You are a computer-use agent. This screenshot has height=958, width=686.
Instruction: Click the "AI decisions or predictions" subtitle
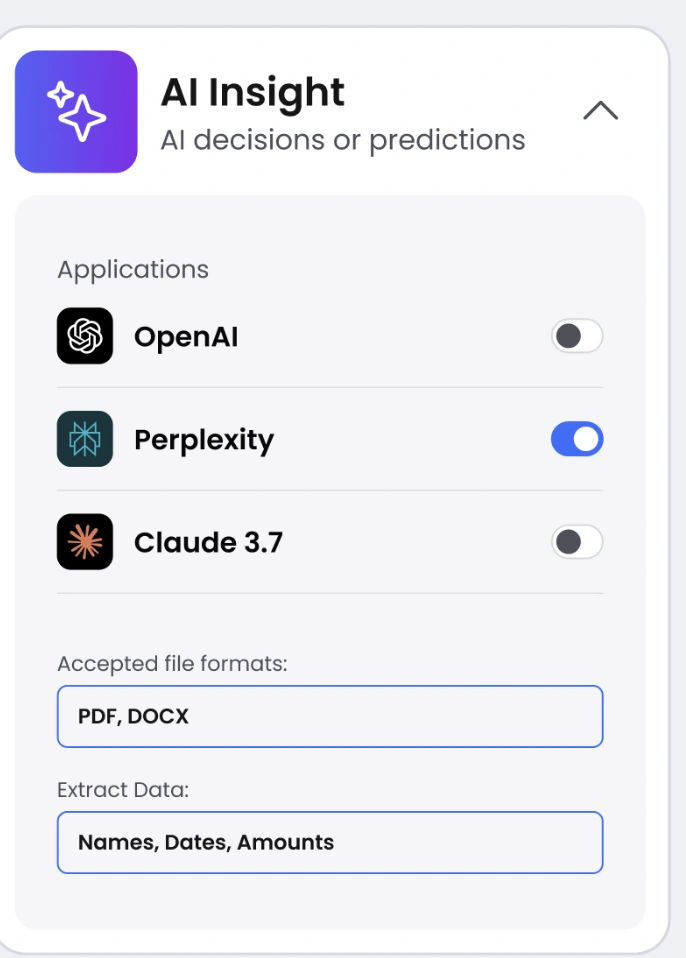click(342, 140)
